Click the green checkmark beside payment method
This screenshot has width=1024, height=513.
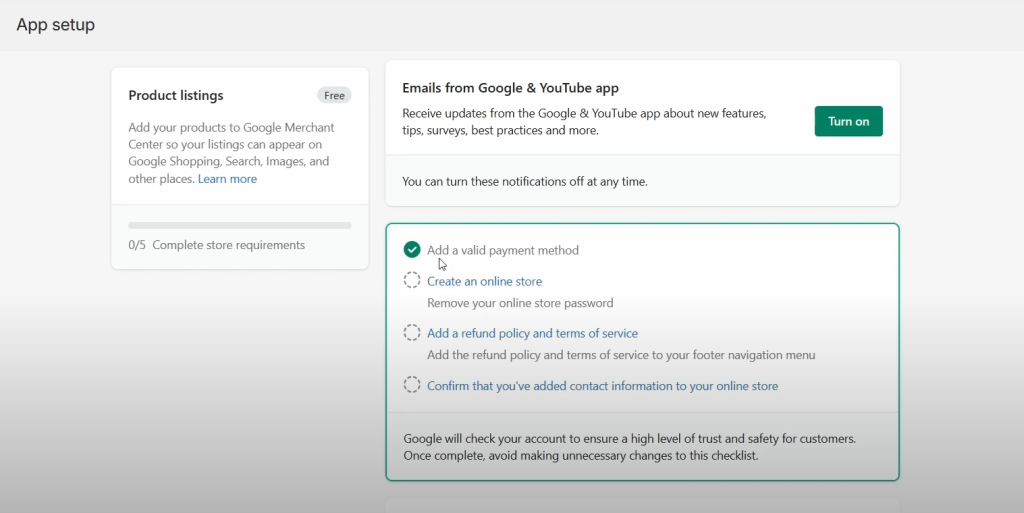tap(412, 250)
